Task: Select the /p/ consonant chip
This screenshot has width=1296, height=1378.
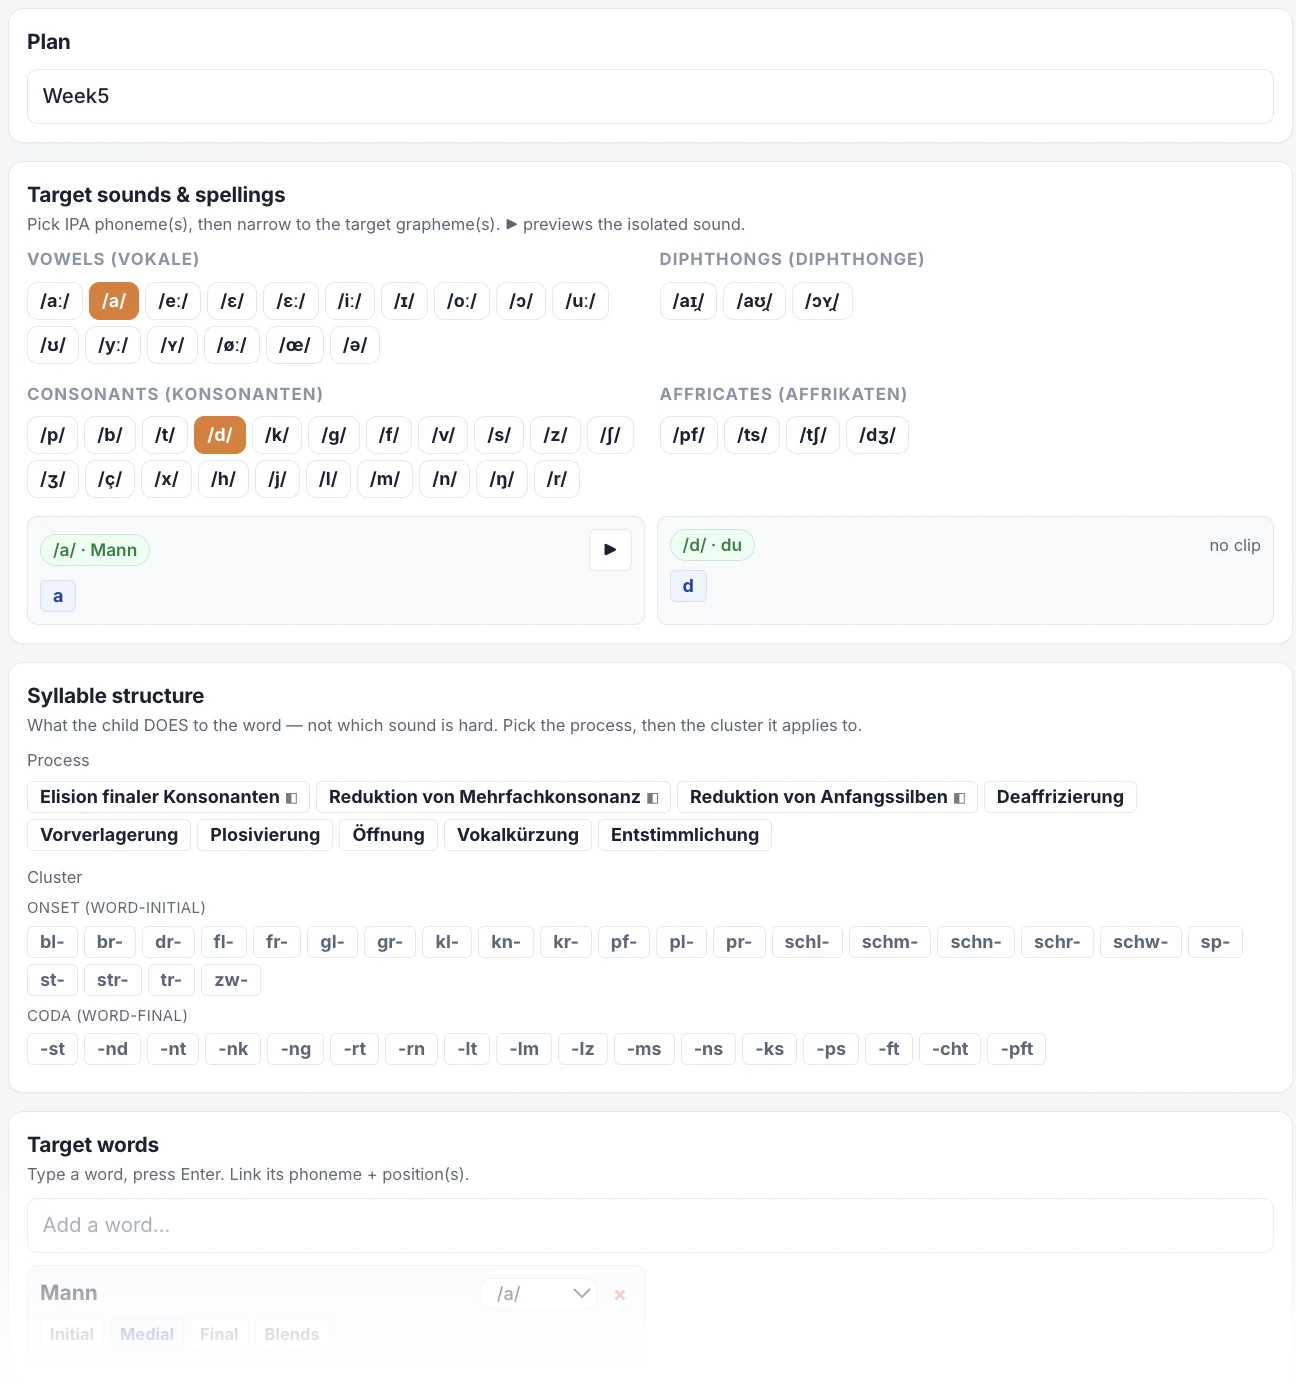Action: (x=53, y=435)
